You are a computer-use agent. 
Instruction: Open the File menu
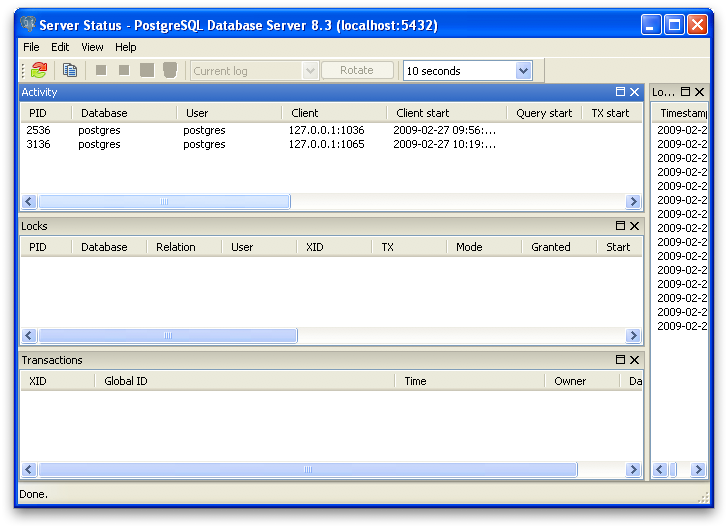[x=31, y=47]
